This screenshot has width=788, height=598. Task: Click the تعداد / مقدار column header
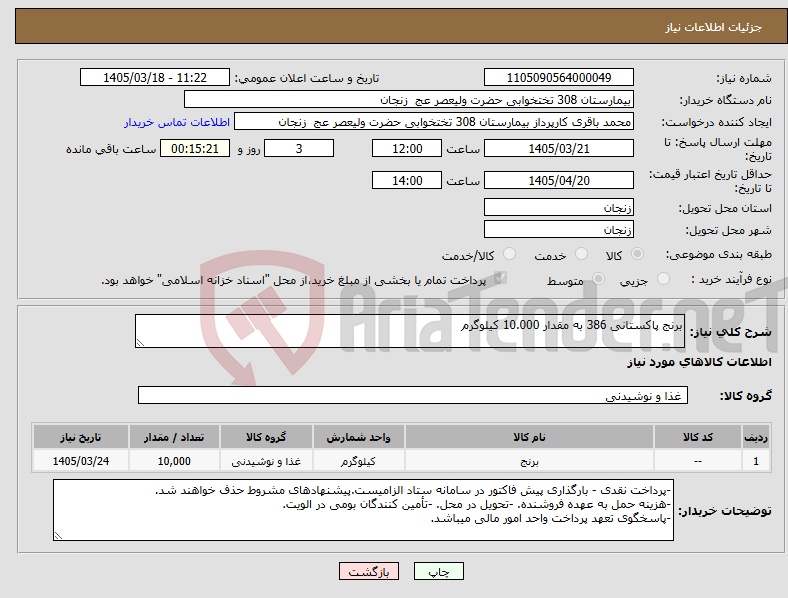(x=174, y=437)
